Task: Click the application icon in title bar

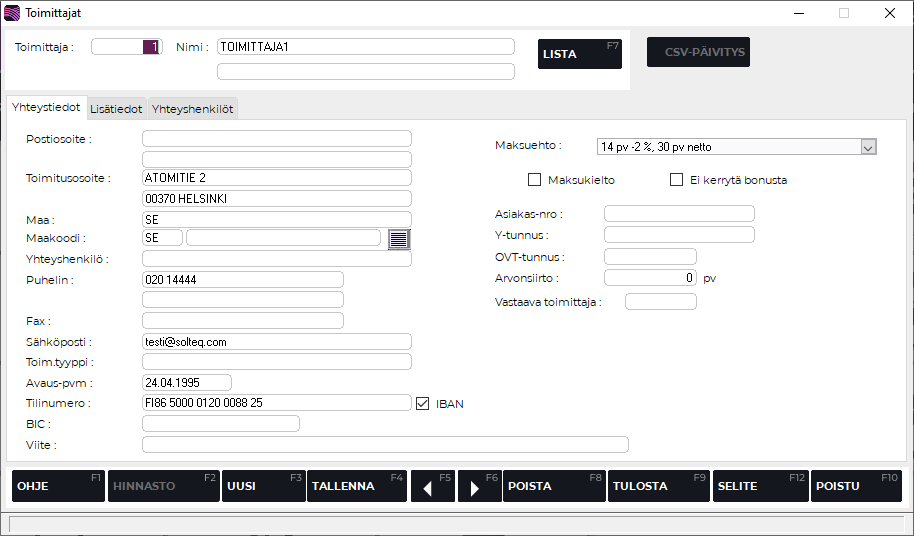Action: (12, 13)
